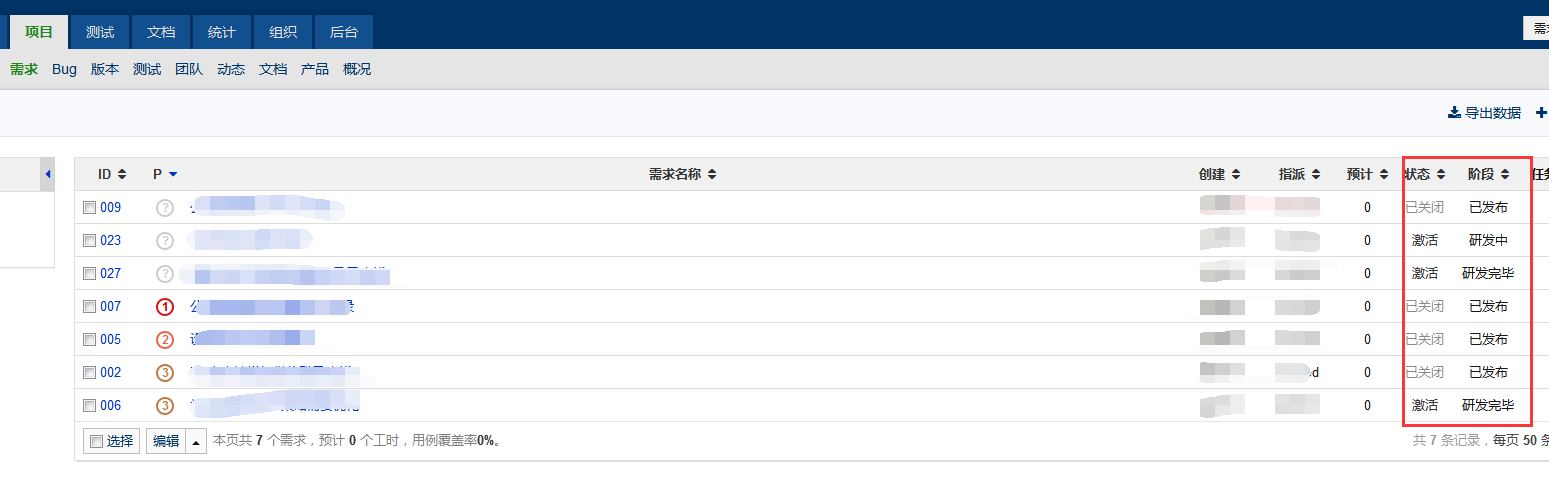1549x499 pixels.
Task: Switch to the 统计 top tab
Action: pyautogui.click(x=222, y=32)
